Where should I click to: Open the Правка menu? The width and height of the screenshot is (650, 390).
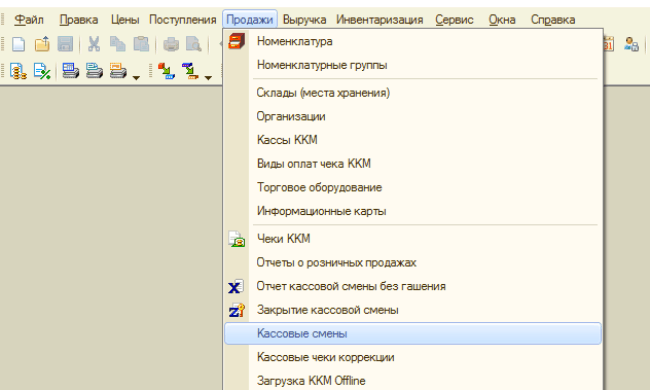[x=79, y=19]
